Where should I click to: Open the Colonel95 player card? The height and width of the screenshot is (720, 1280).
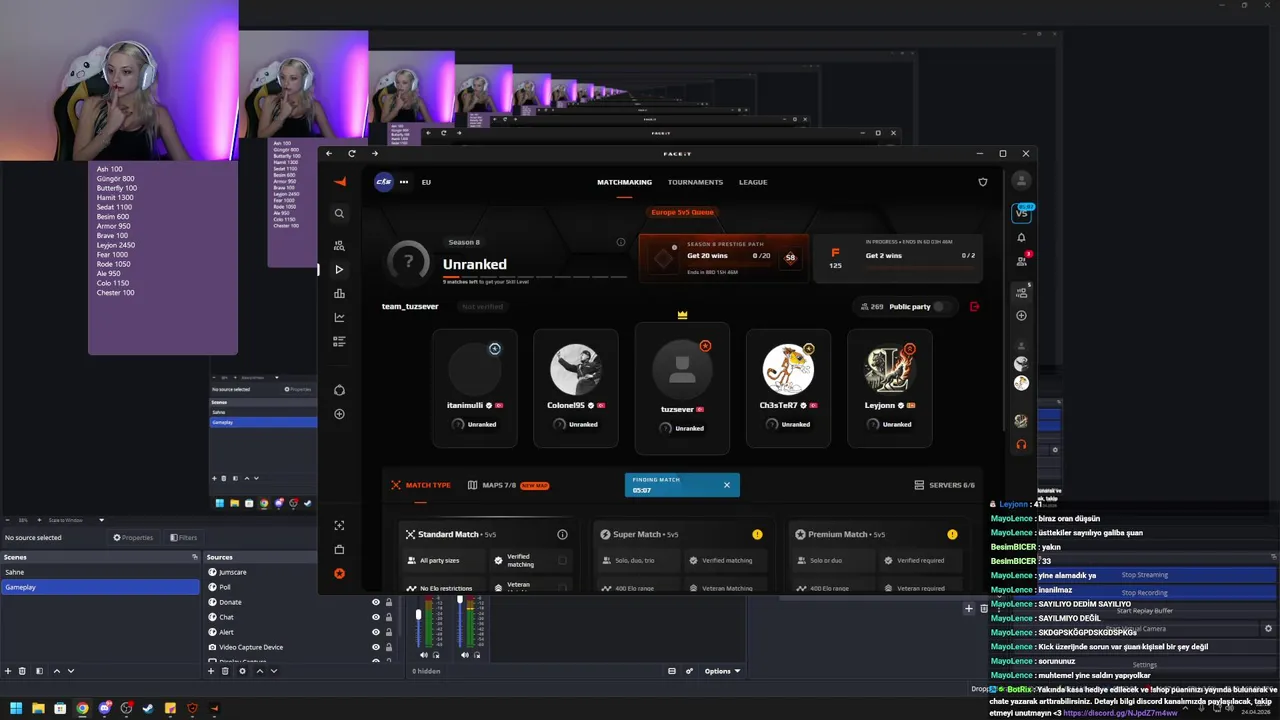click(576, 388)
